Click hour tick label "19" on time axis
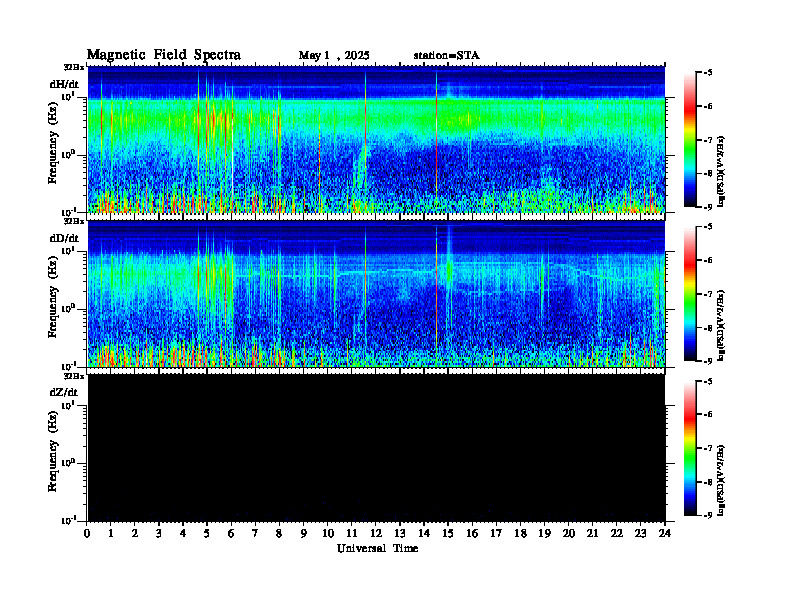Image resolution: width=792 pixels, height=612 pixels. pos(544,534)
